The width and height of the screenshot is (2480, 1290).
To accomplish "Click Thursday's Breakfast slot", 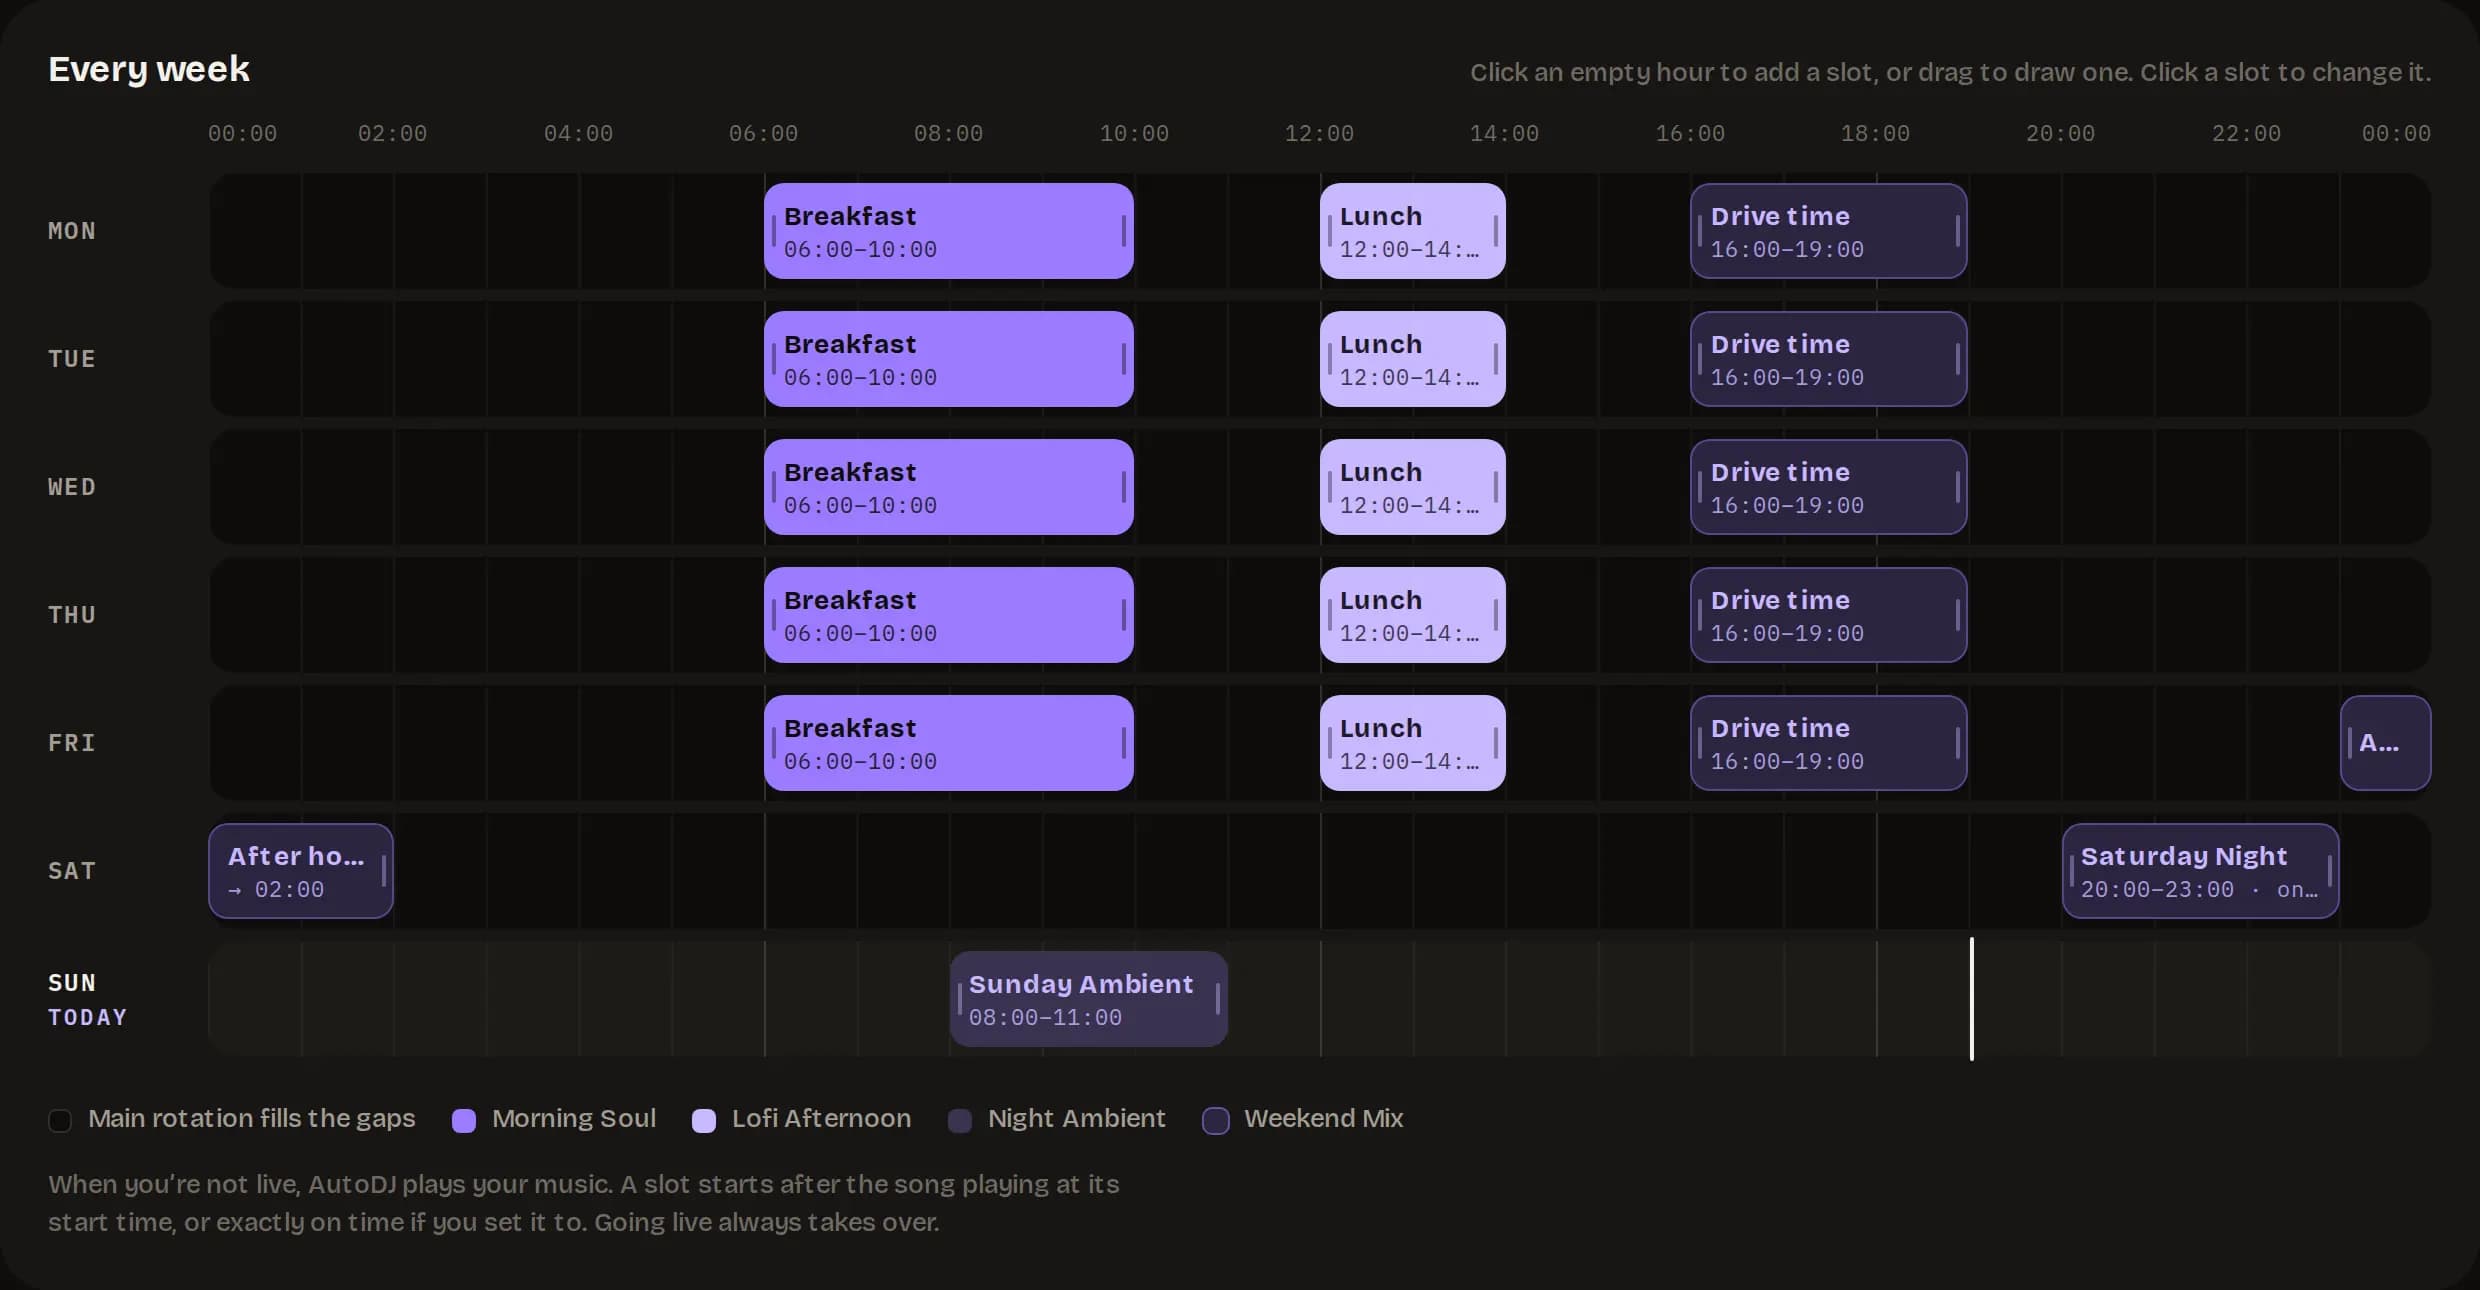I will pyautogui.click(x=948, y=615).
